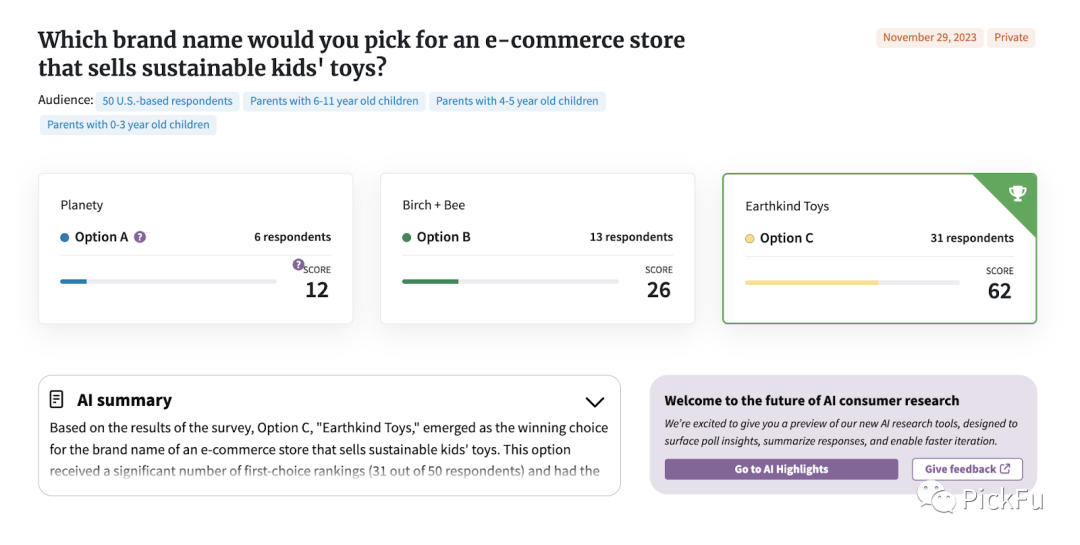Click the external link icon on Give feedback
Viewport: 1080px width, 545px height.
[x=1005, y=469]
